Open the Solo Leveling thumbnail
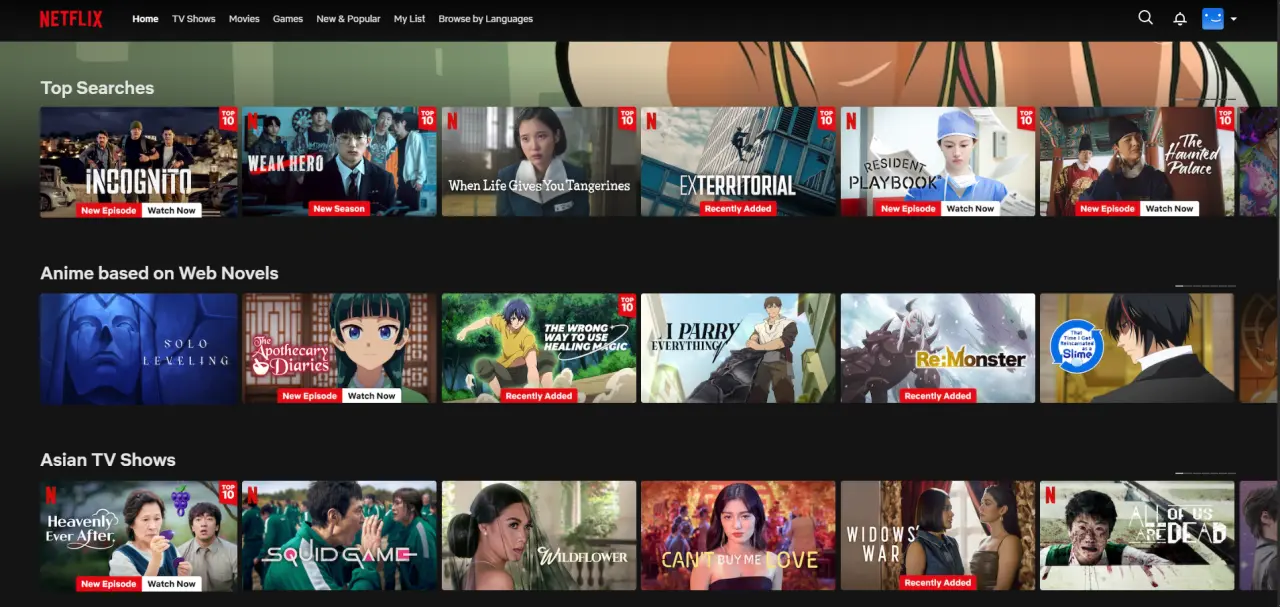 coord(139,348)
